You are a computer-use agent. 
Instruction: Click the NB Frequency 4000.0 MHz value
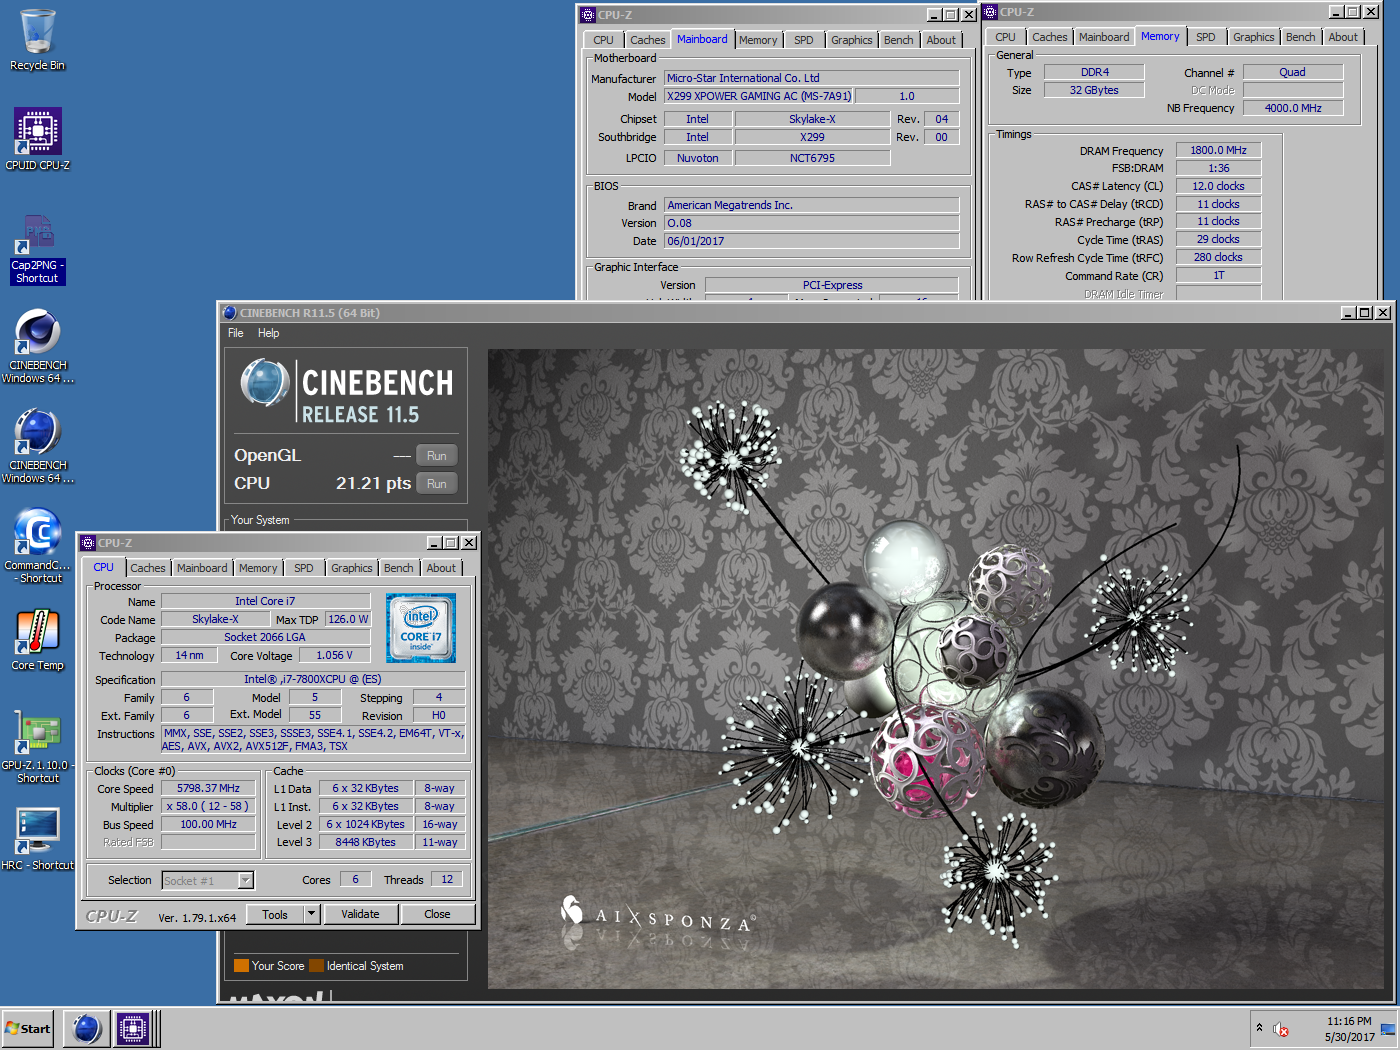(x=1293, y=108)
